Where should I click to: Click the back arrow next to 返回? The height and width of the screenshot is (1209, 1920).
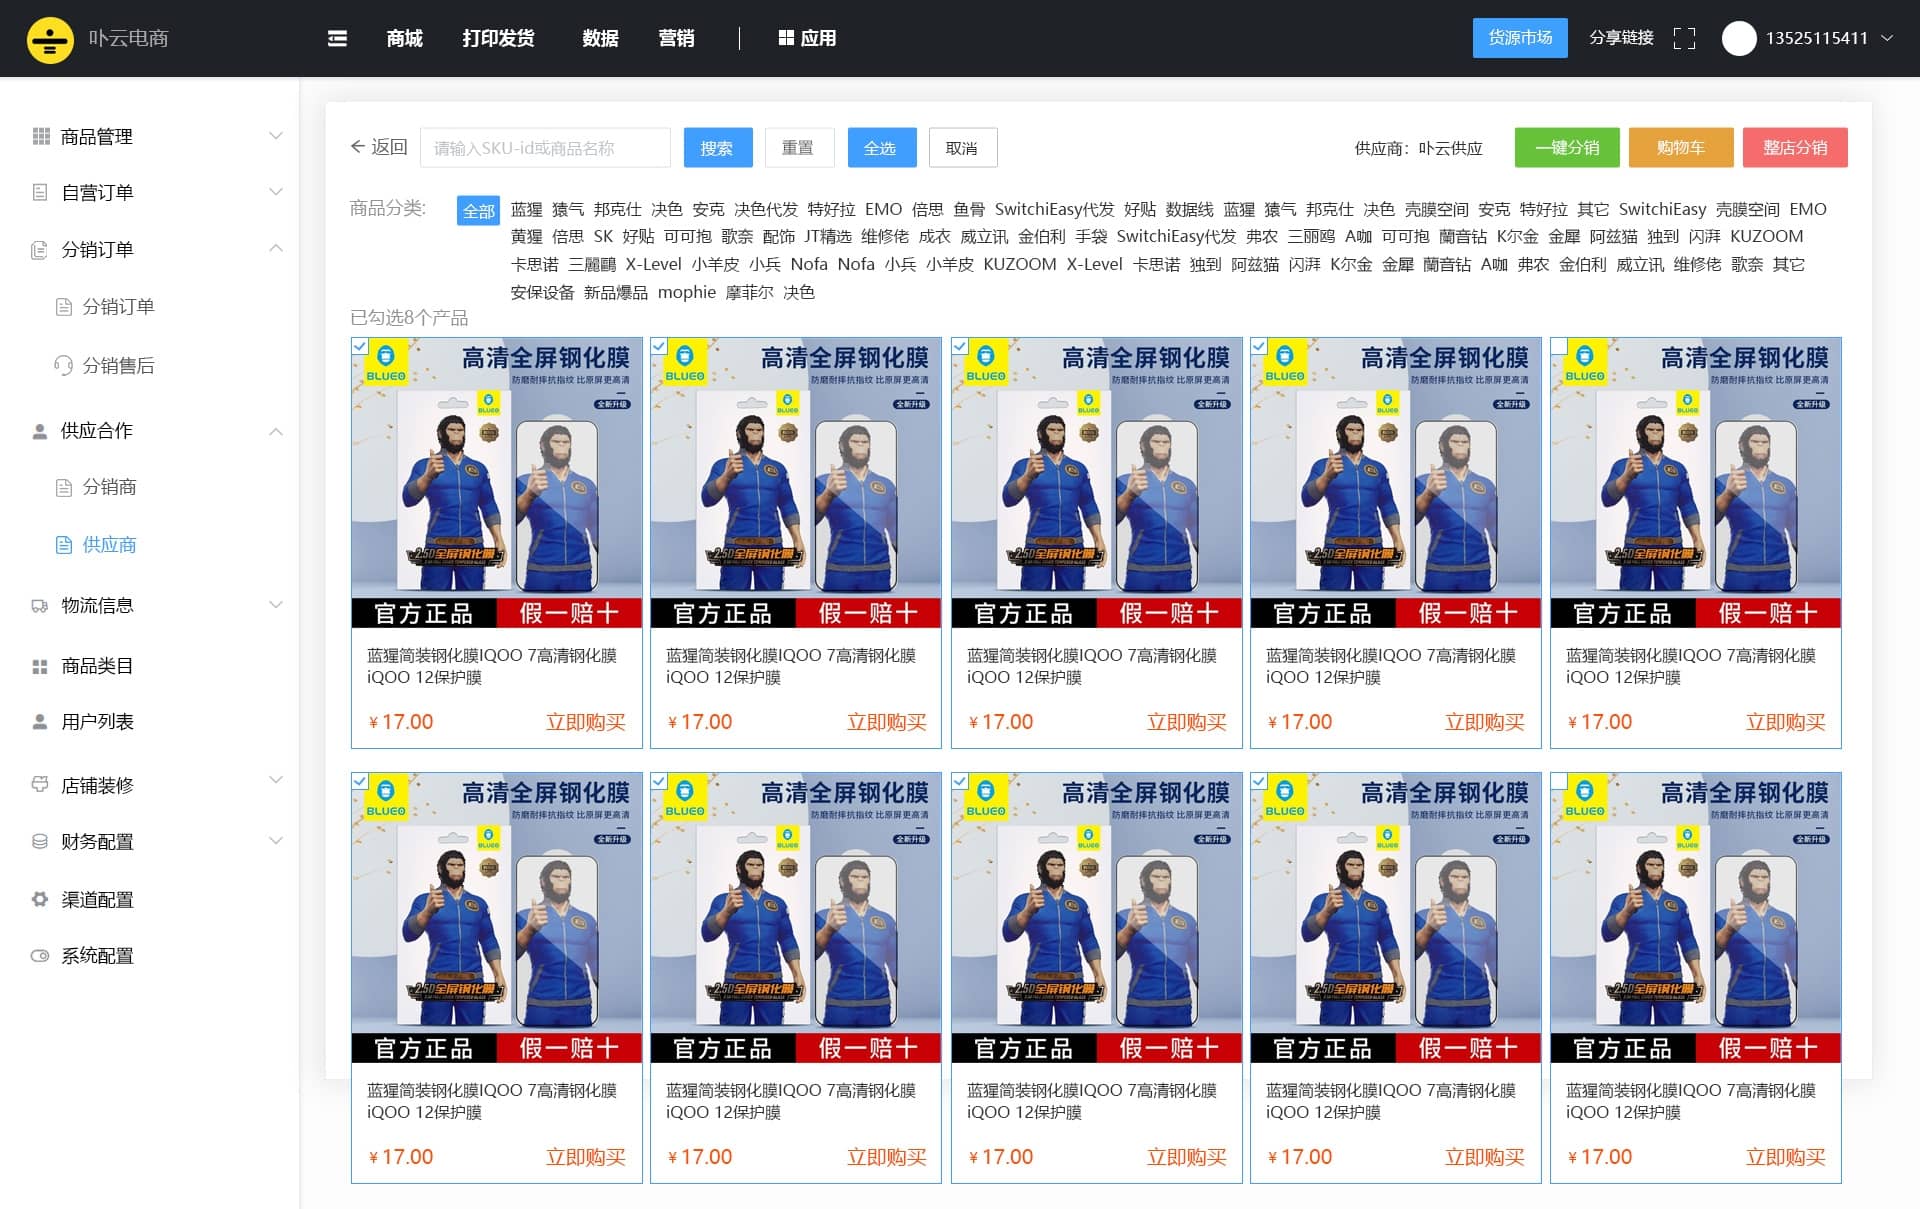(357, 147)
